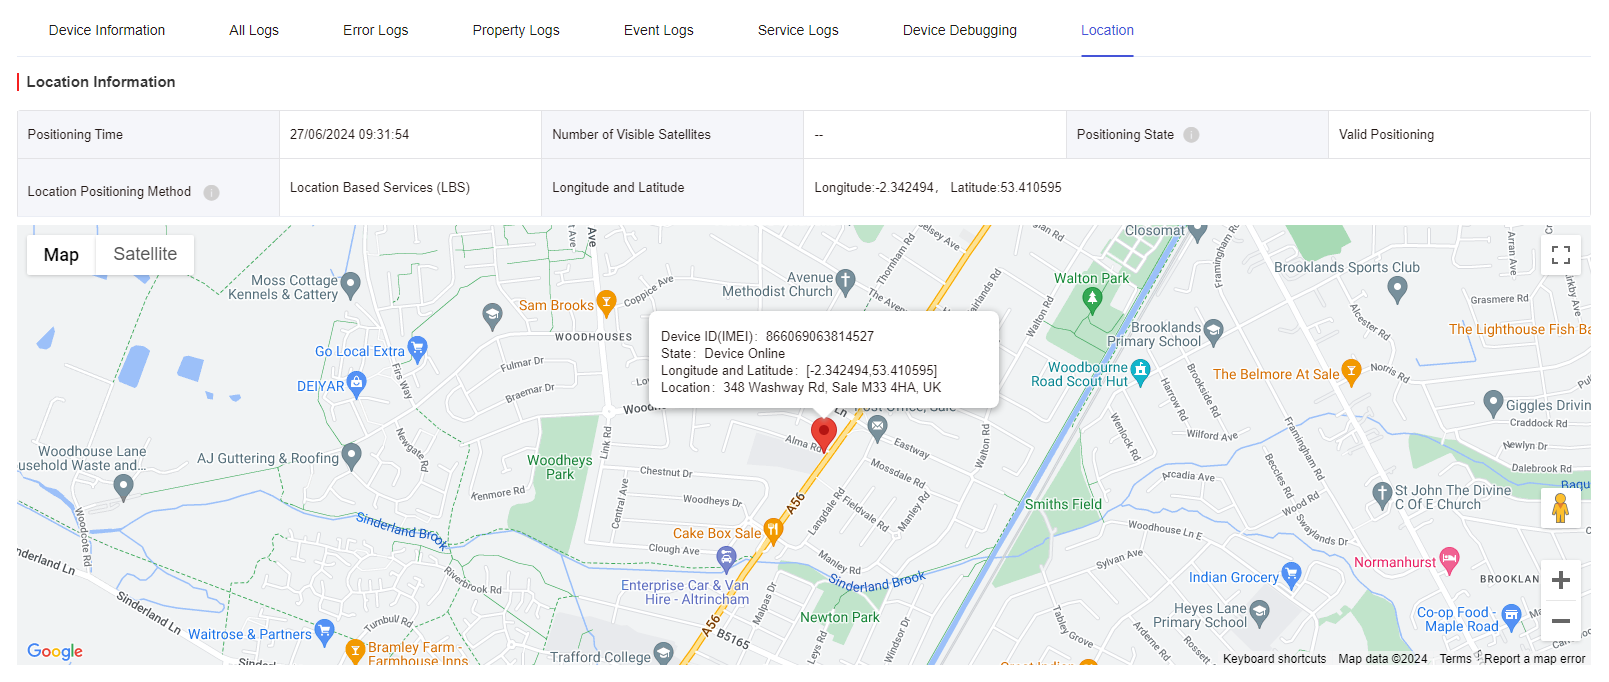Click the Smiths Field map label
The width and height of the screenshot is (1609, 682).
[1063, 504]
